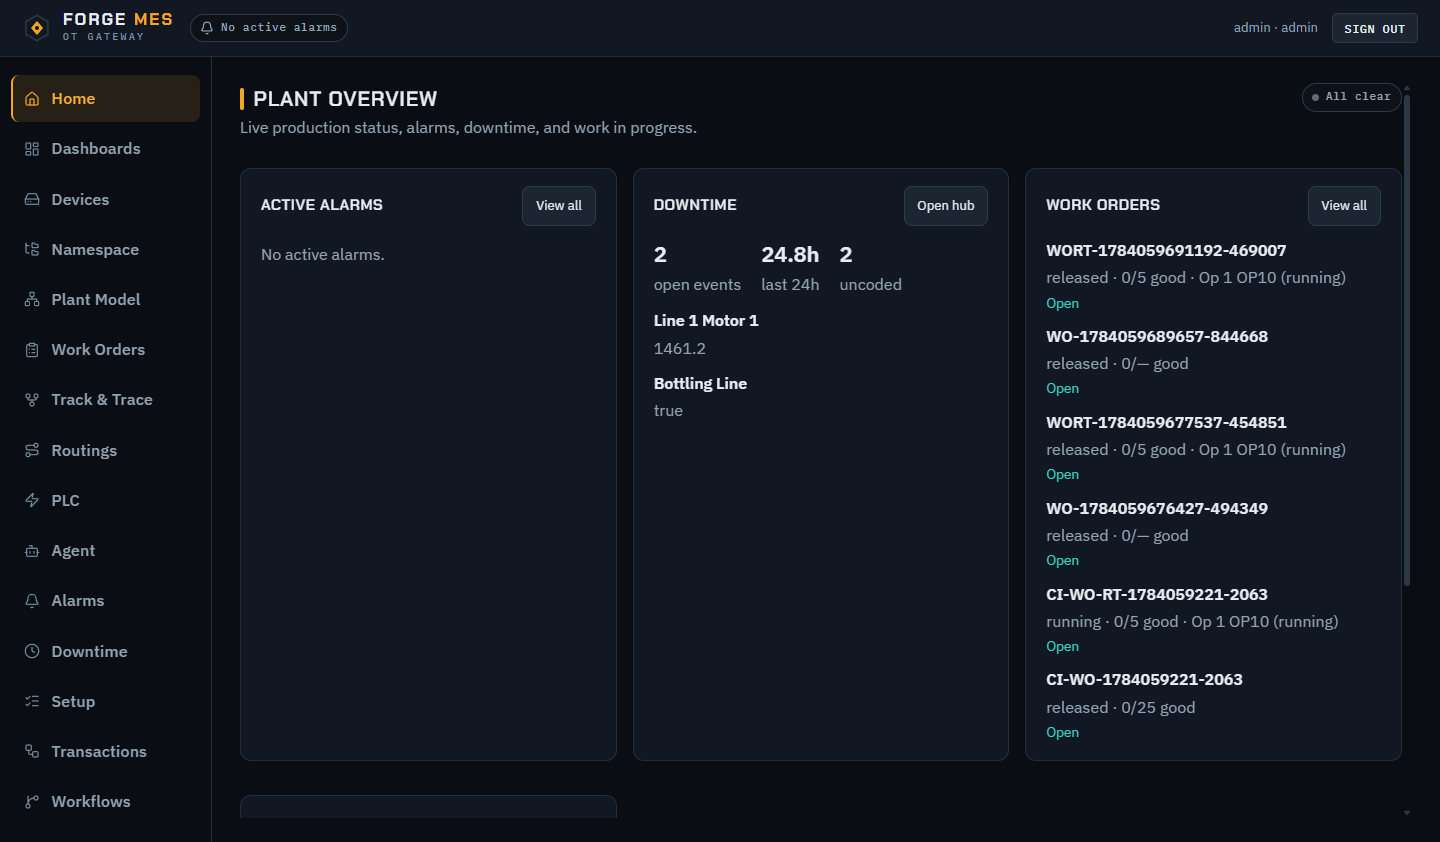Click the PLC lightning bolt icon

point(32,501)
